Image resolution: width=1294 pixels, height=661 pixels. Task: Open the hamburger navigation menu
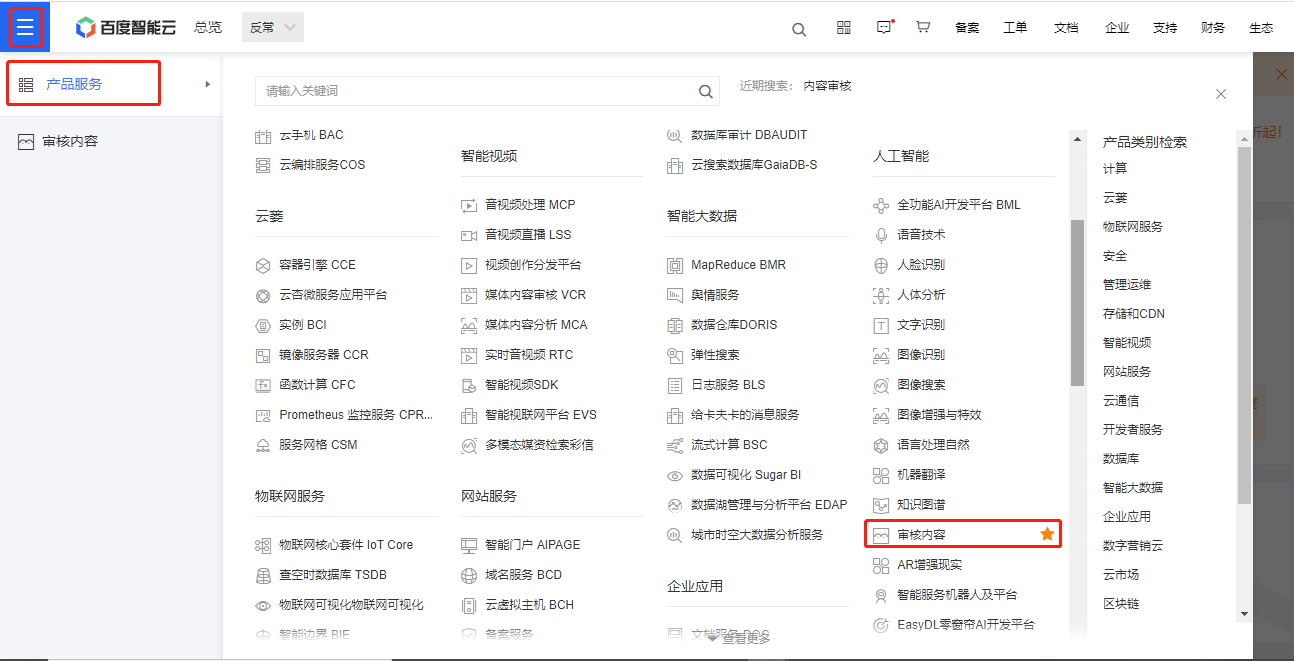[25, 27]
